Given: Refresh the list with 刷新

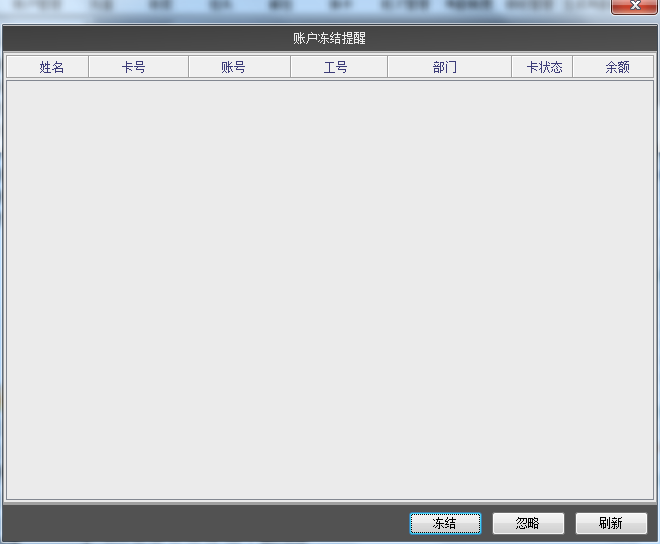Looking at the screenshot, I should (611, 523).
